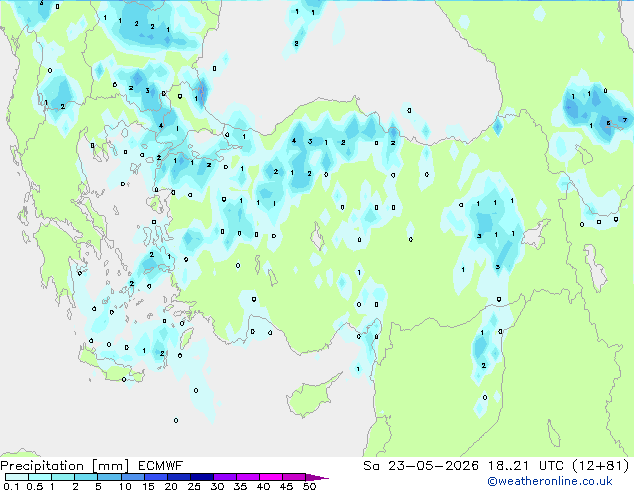Pick the 0.1–0.5 mm legend swatch
The width and height of the screenshot is (634, 490).
click(17, 477)
